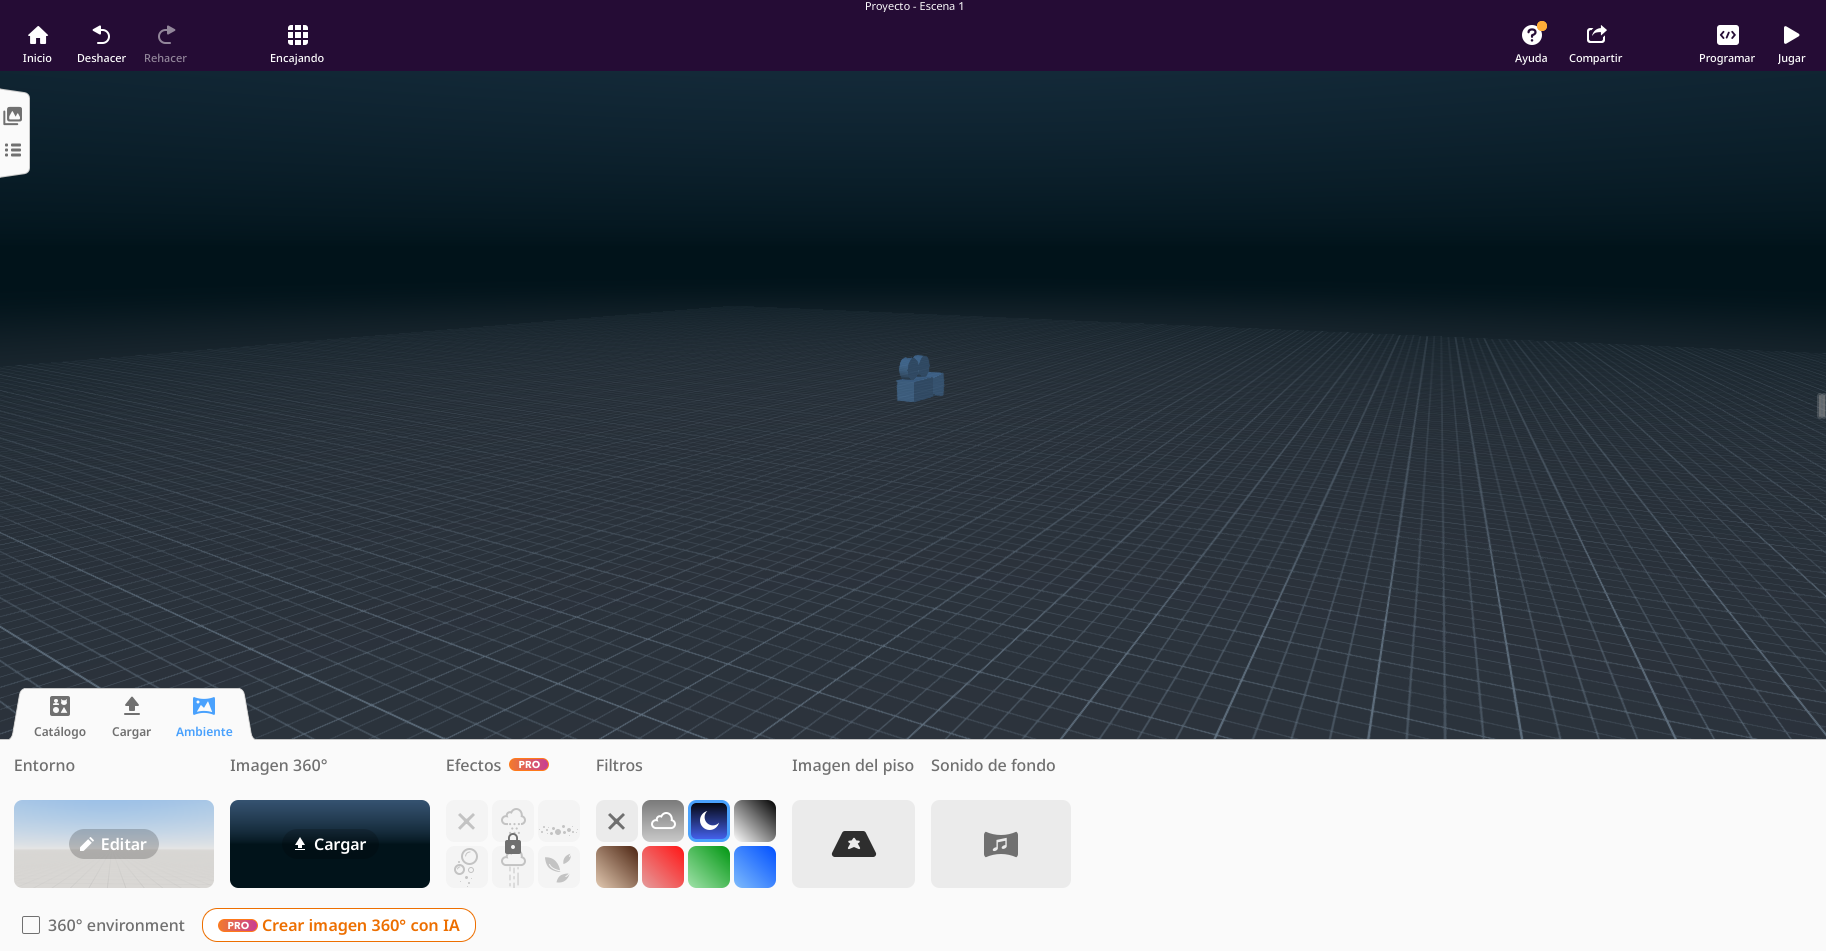Viewport: 1826px width, 951px height.
Task: Open the Programar code editor
Action: (x=1726, y=37)
